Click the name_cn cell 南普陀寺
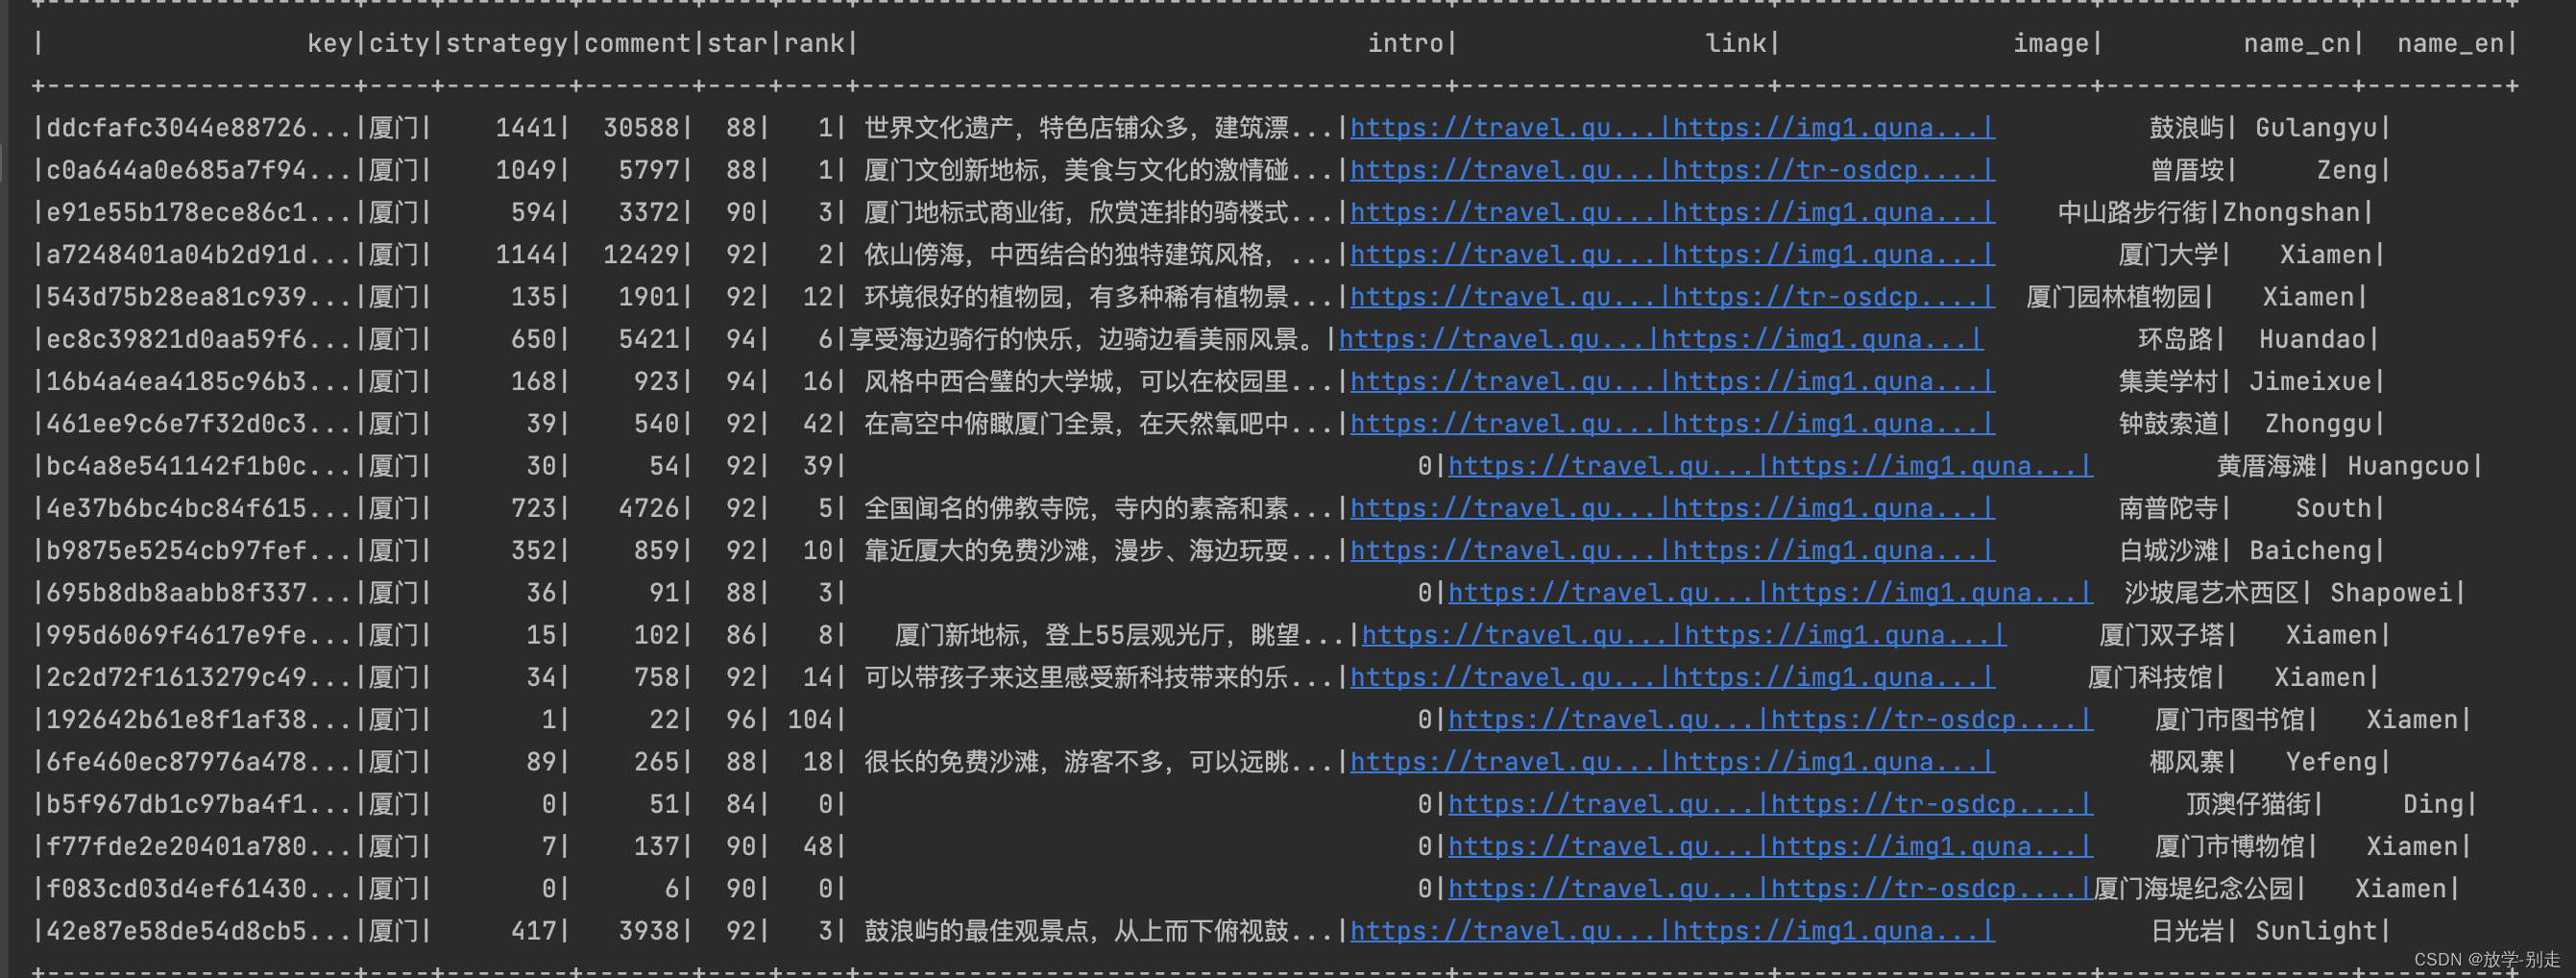 pos(2168,508)
